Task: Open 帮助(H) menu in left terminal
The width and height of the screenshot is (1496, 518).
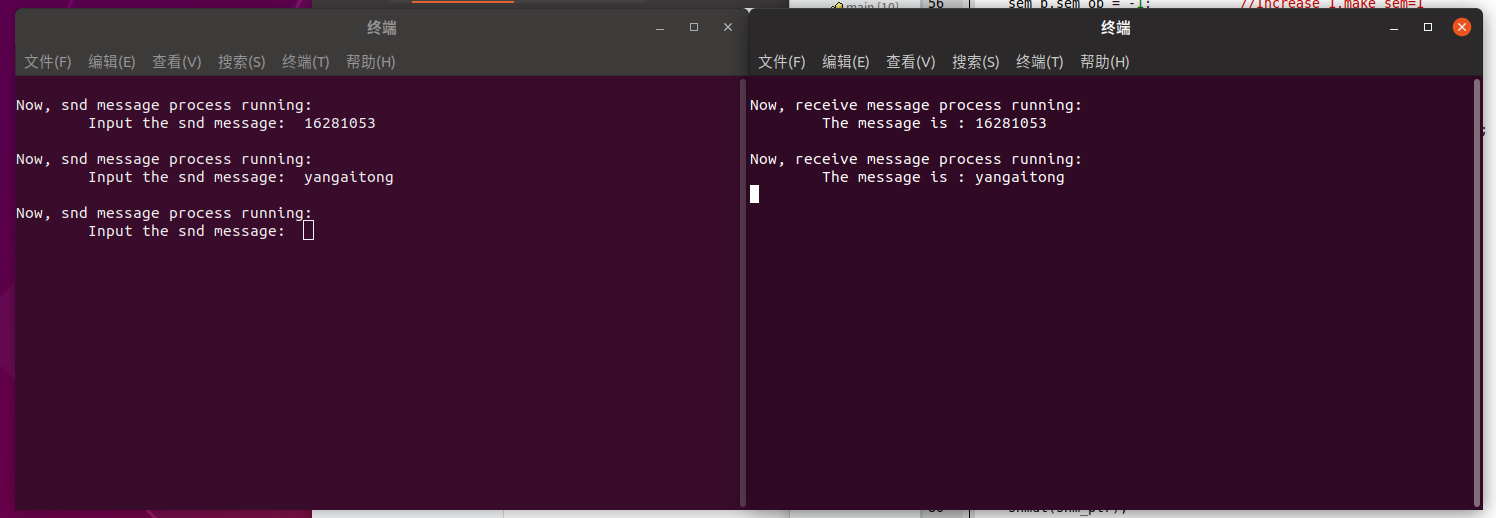Action: point(371,62)
